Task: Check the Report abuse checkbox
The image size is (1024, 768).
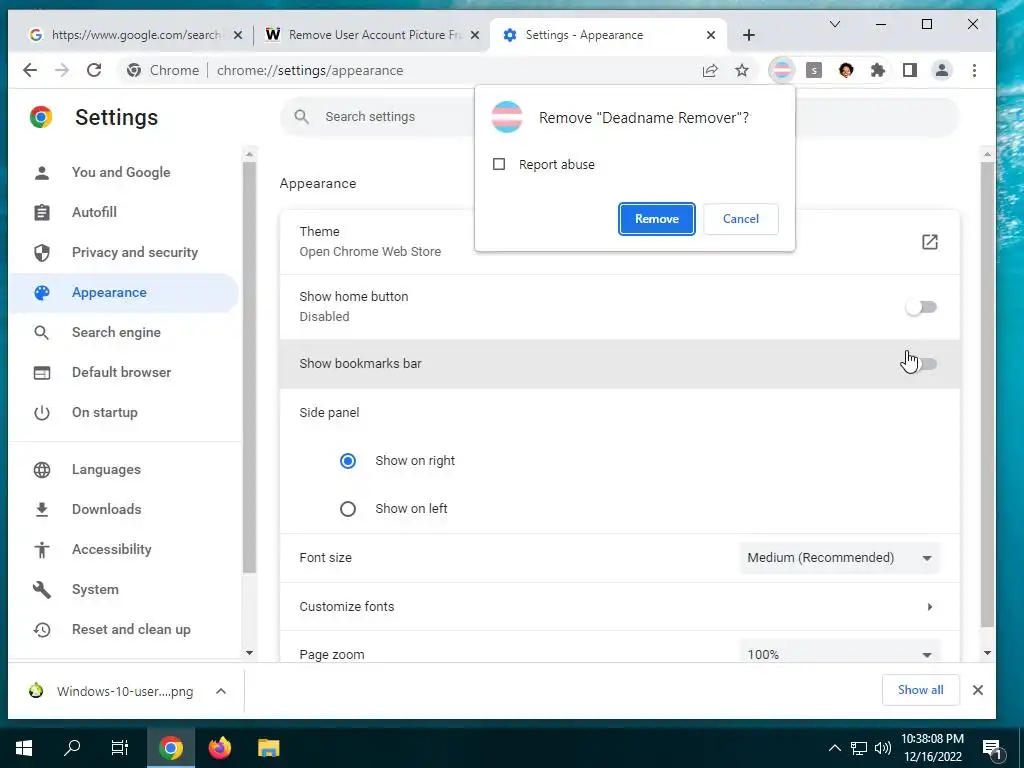Action: pyautogui.click(x=499, y=165)
